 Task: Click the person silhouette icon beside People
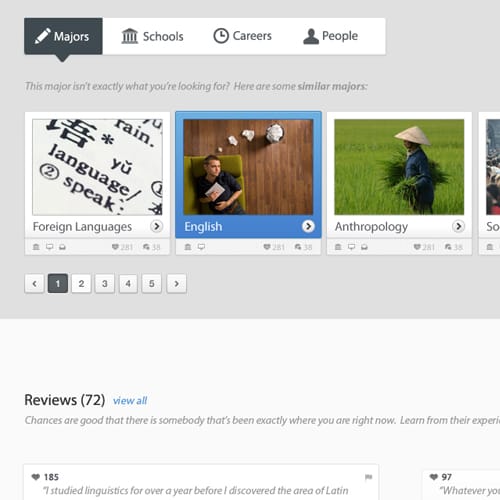coord(311,36)
